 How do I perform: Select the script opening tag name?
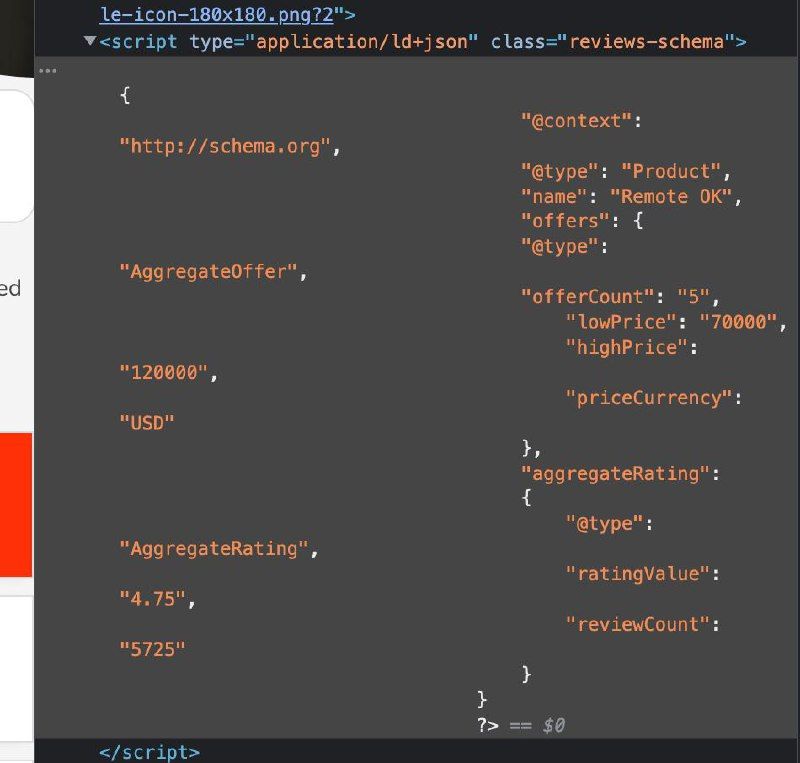pyautogui.click(x=144, y=41)
